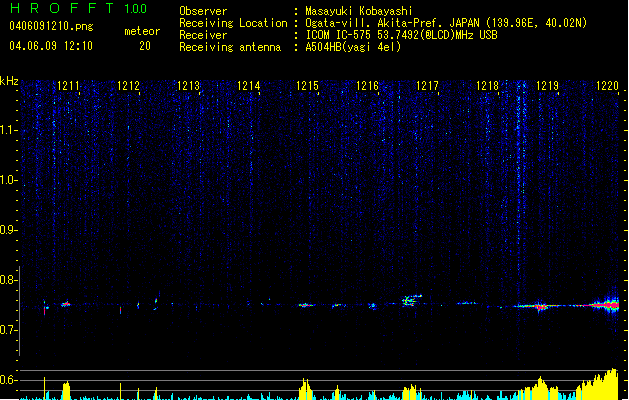Click the Ogata-vill. Akita-Pref. JAPAN location text
Image resolution: width=629 pixels, height=400 pixels.
tap(446, 23)
